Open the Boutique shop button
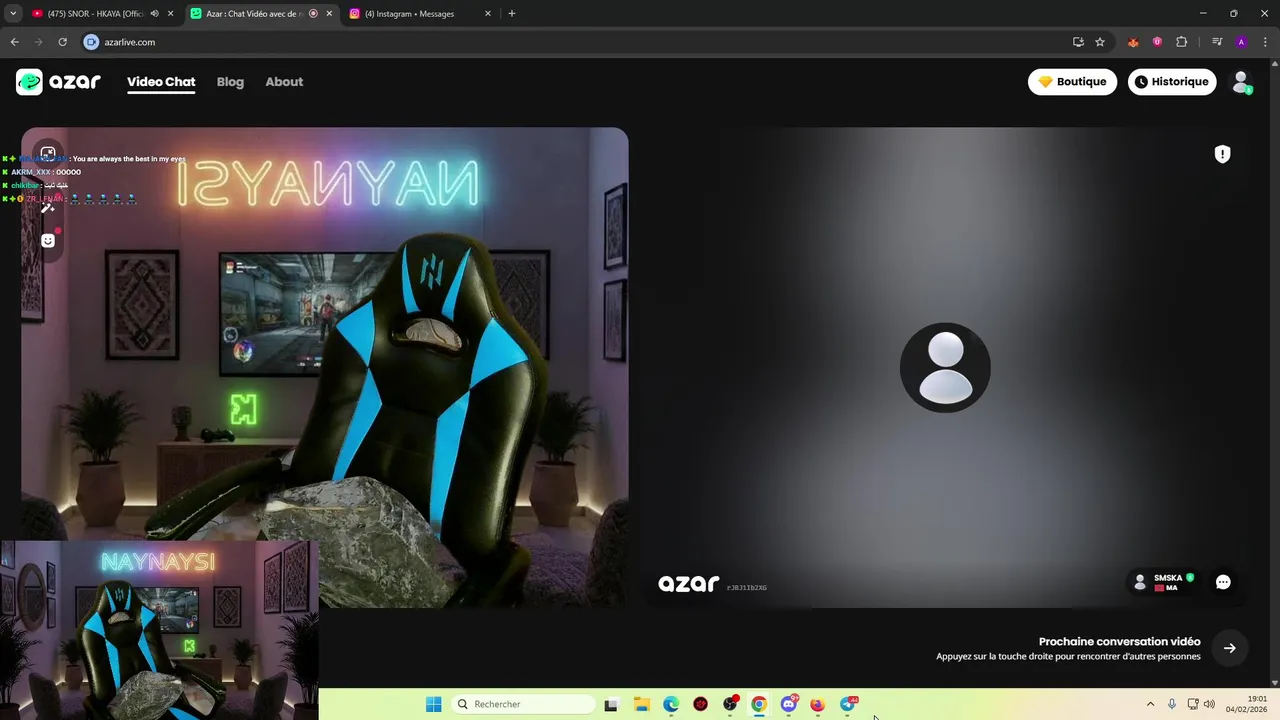Image resolution: width=1280 pixels, height=720 pixels. [1072, 82]
